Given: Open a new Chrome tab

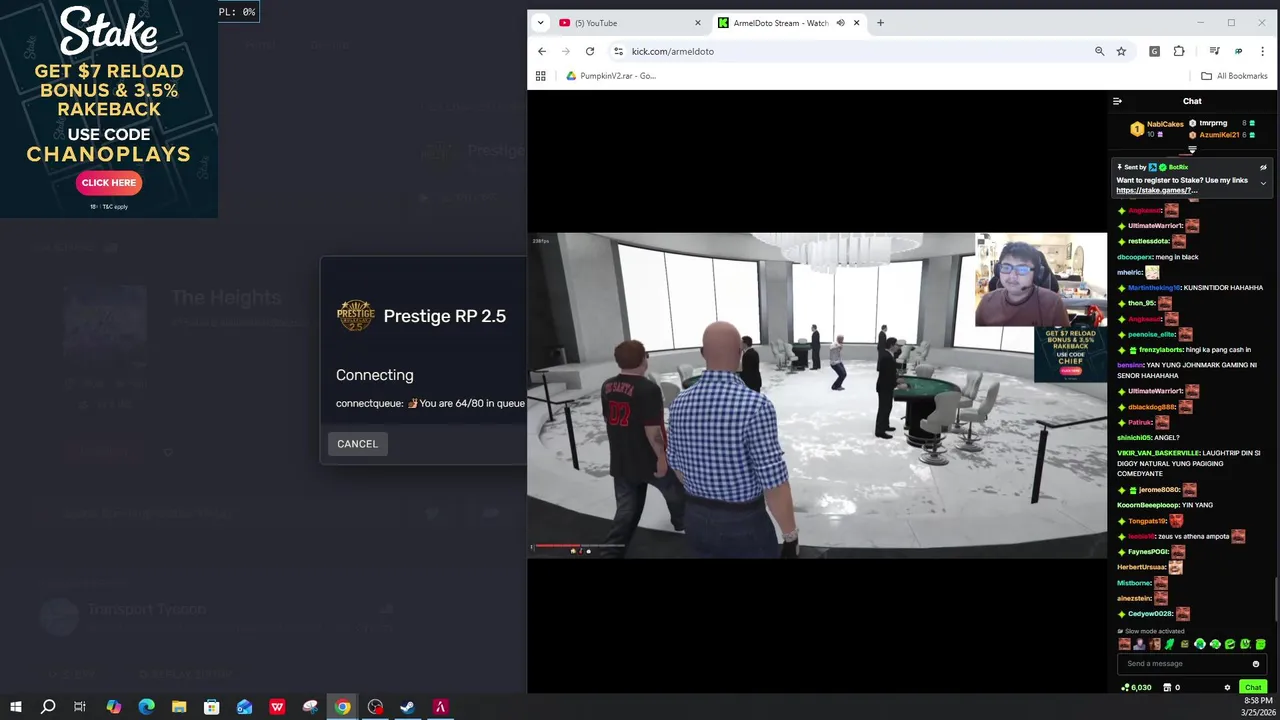Looking at the screenshot, I should tap(880, 23).
